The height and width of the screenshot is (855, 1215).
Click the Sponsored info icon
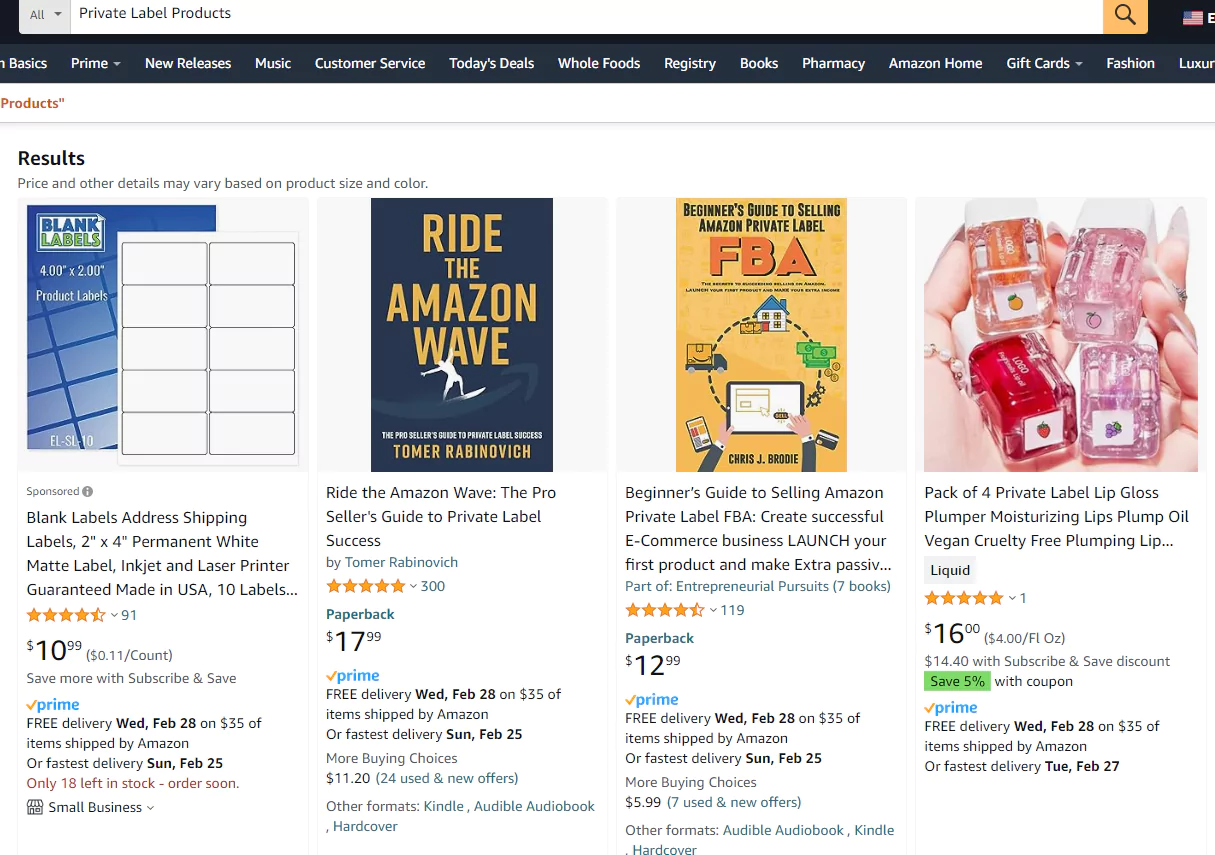[88, 492]
